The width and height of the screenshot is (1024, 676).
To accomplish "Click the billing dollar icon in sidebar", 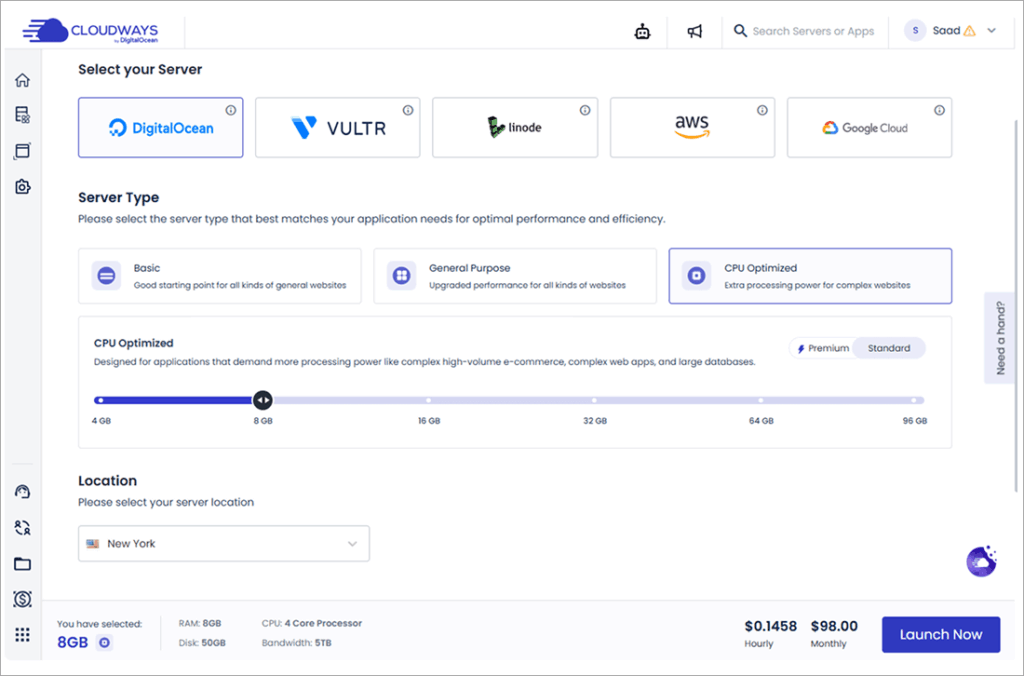I will [22, 599].
